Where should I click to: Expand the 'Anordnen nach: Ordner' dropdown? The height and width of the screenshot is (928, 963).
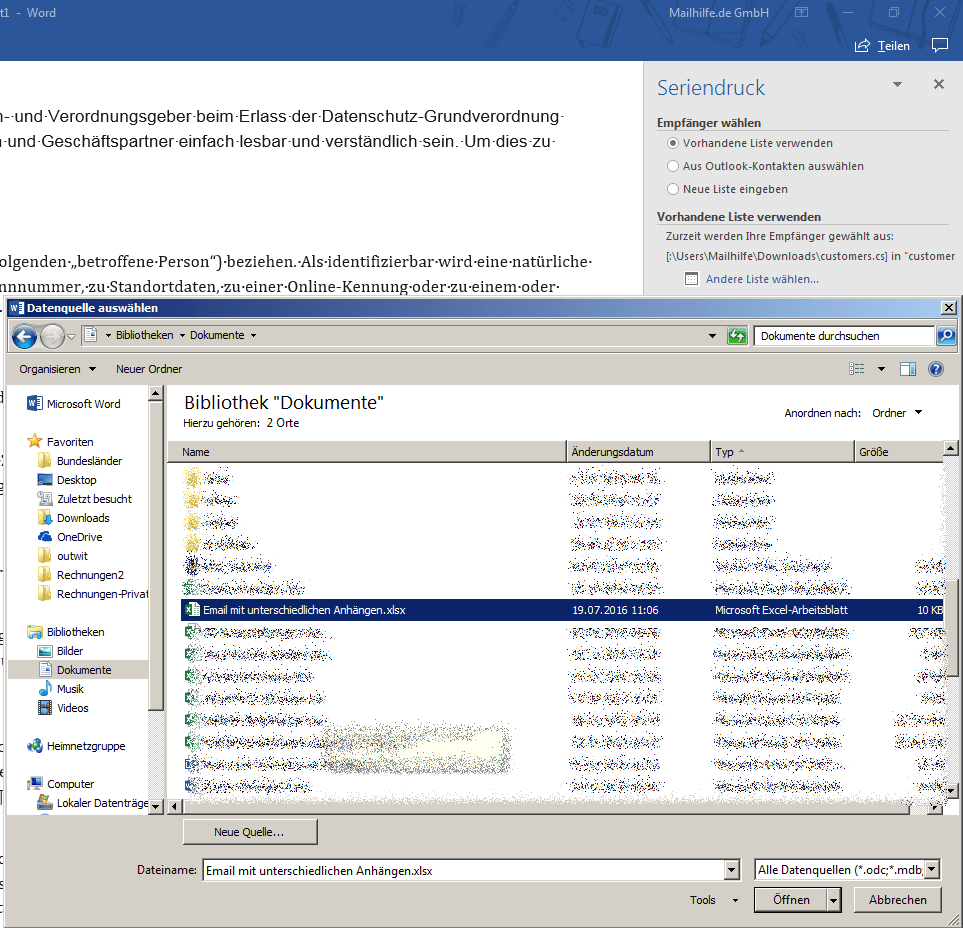tap(897, 413)
